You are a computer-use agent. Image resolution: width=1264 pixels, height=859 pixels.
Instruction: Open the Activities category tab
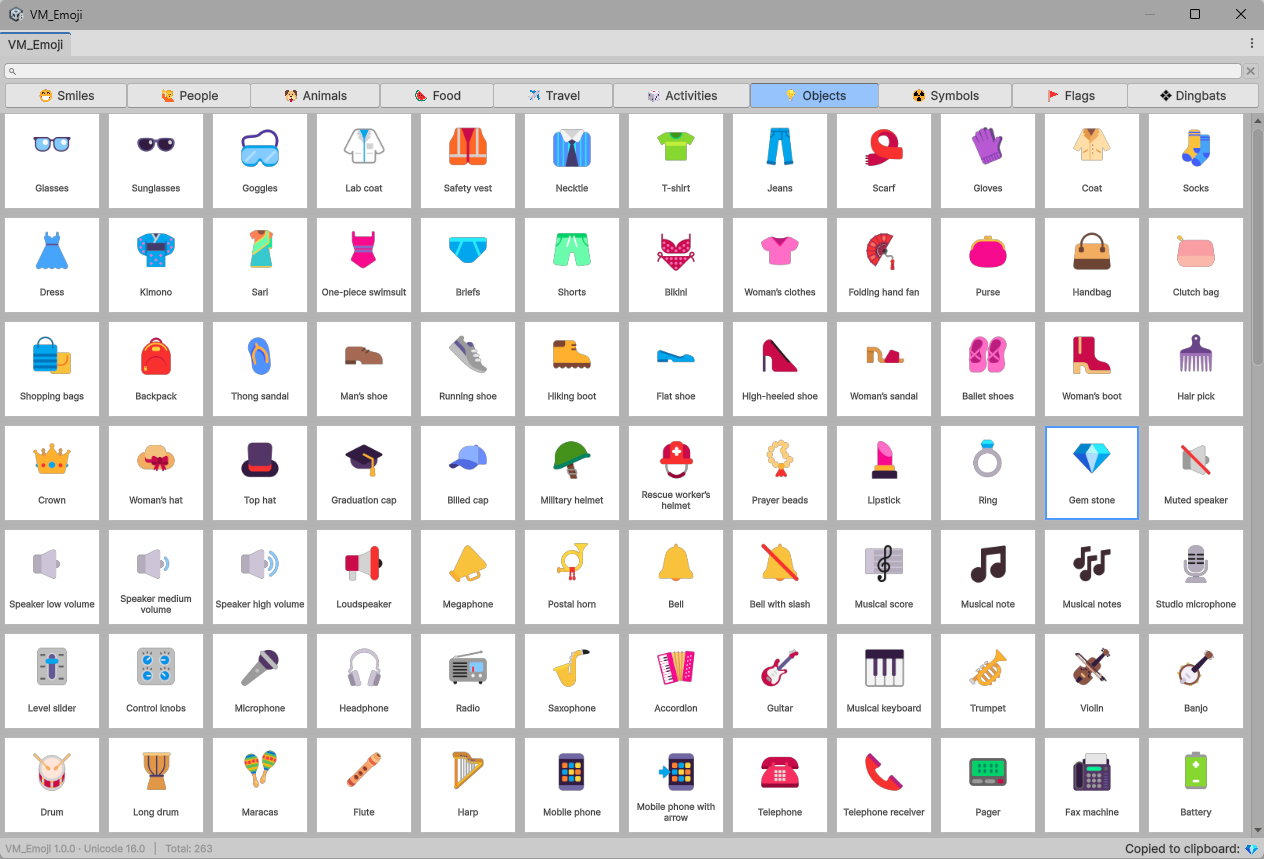pyautogui.click(x=682, y=96)
